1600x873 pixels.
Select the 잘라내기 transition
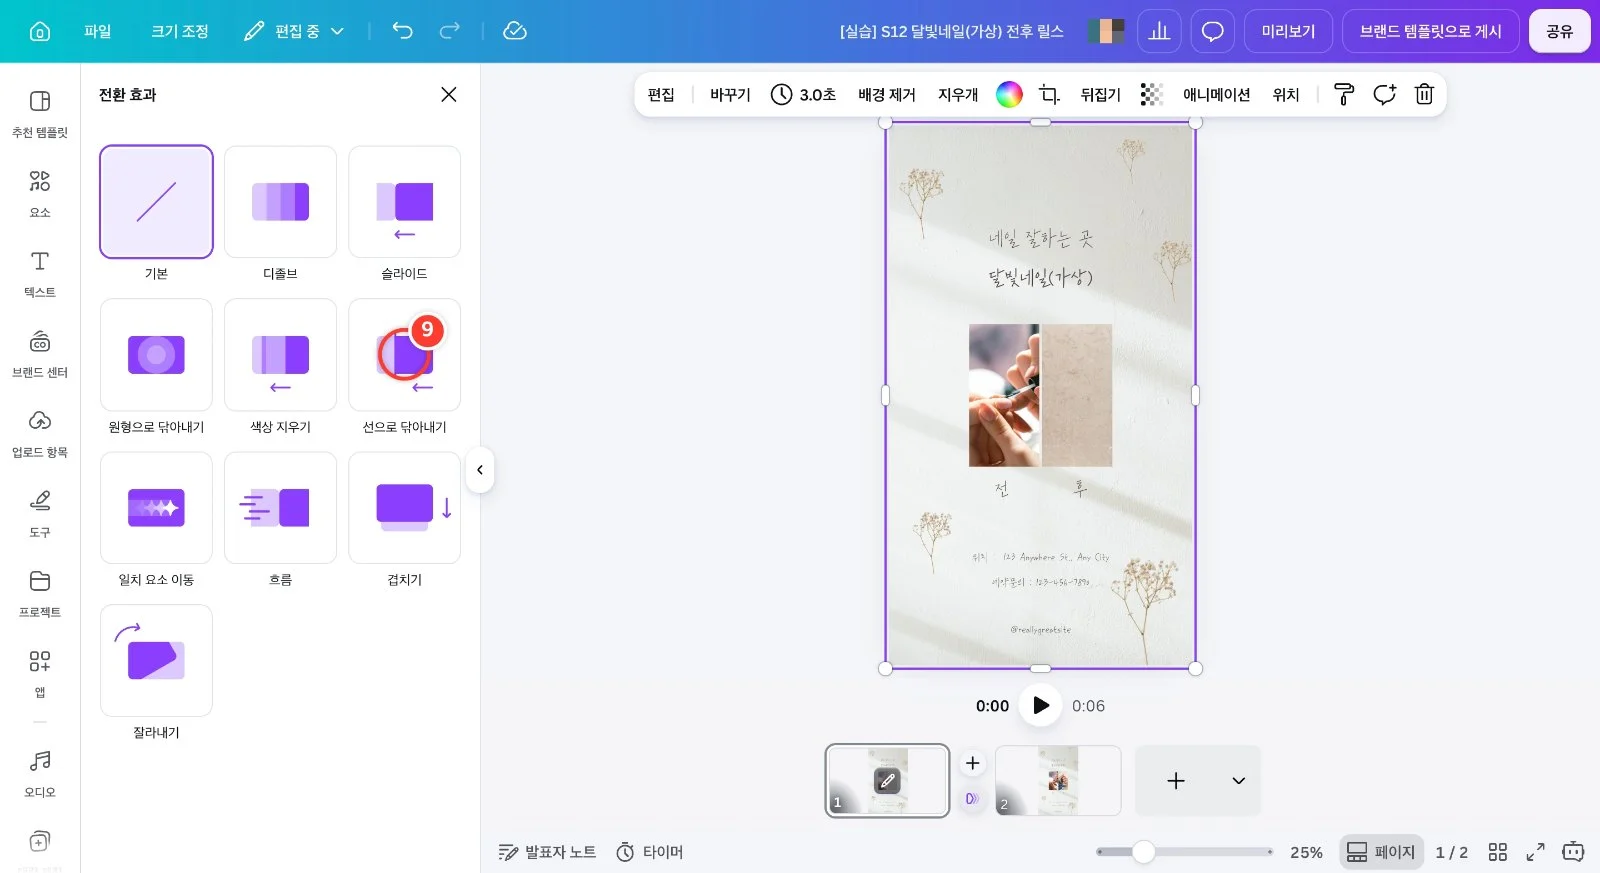tap(156, 661)
